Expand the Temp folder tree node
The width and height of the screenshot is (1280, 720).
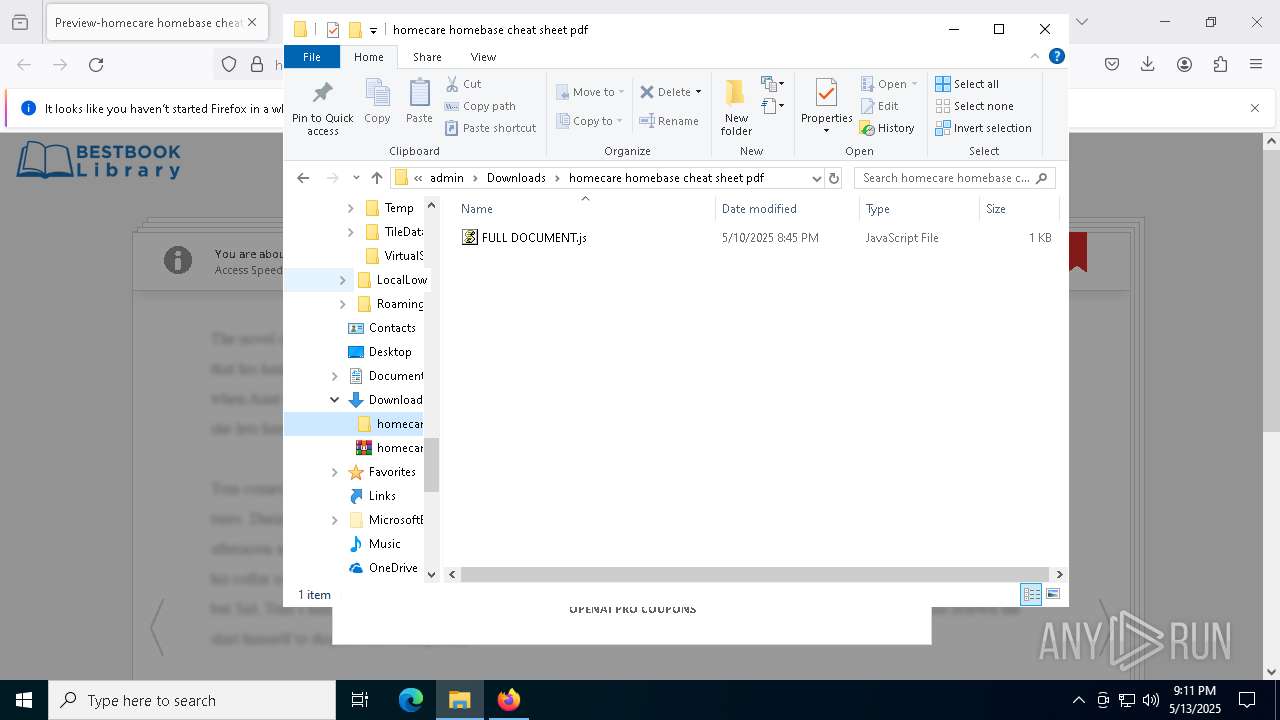[350, 208]
